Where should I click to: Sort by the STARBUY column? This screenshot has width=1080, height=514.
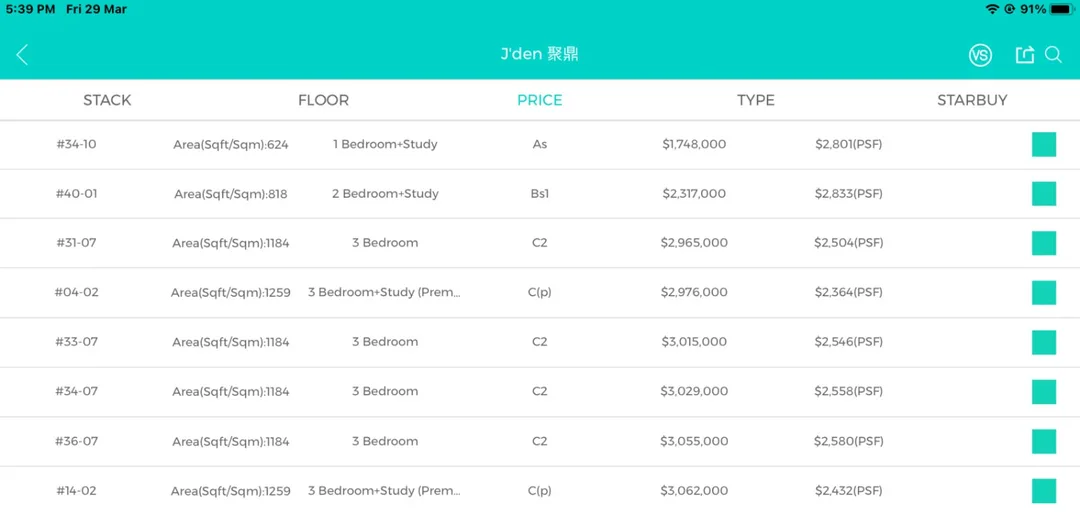[x=972, y=100]
